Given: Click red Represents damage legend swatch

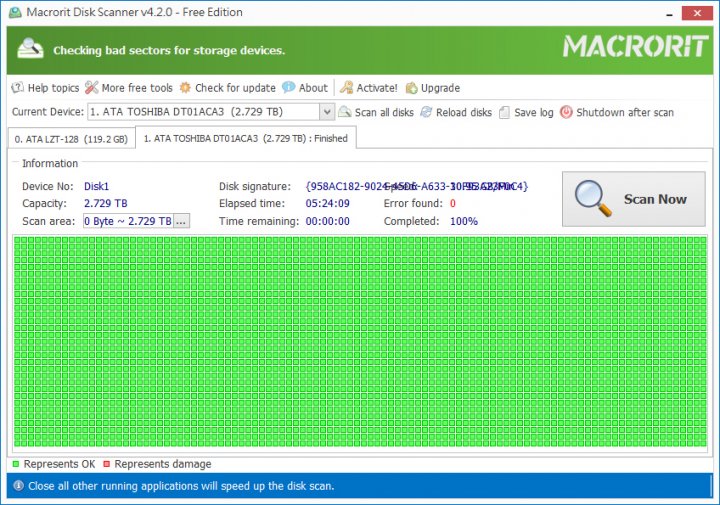Looking at the screenshot, I should pyautogui.click(x=107, y=464).
